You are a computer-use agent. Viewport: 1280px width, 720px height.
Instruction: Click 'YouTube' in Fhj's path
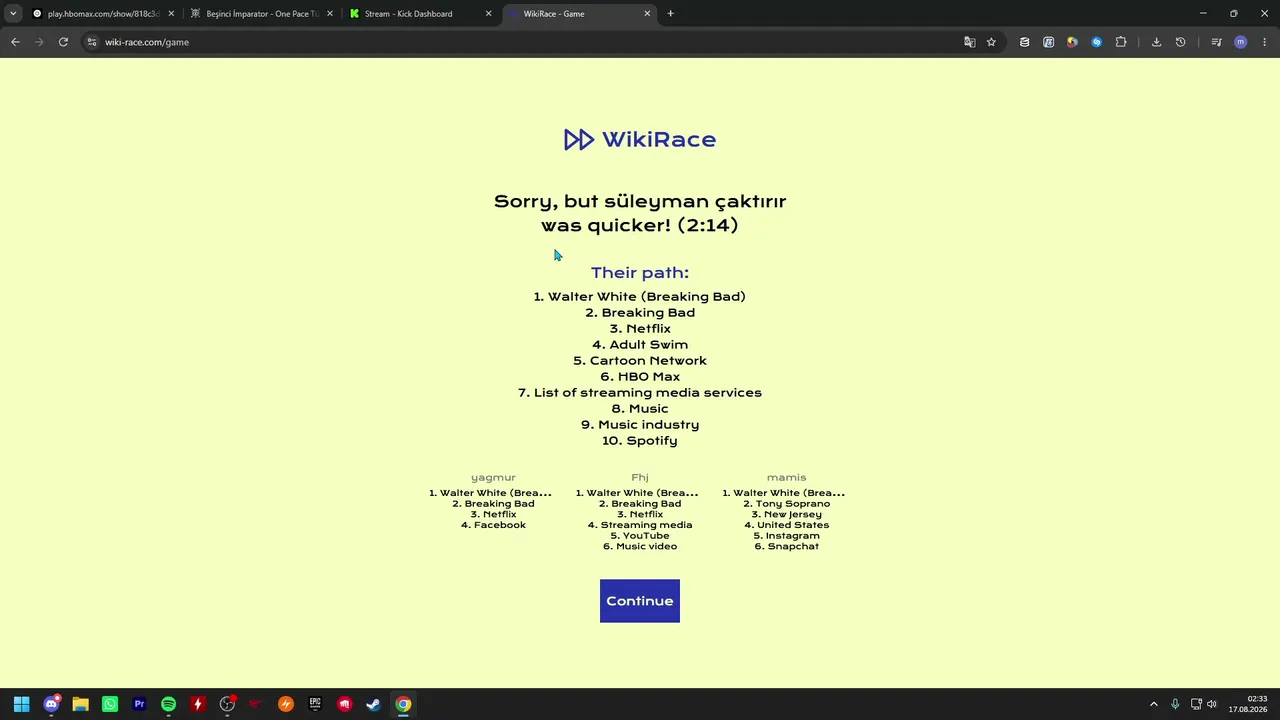640,536
